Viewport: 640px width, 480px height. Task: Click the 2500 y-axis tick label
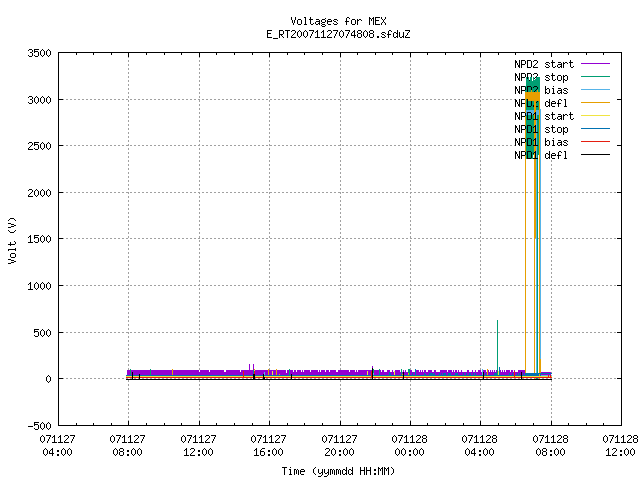pyautogui.click(x=39, y=146)
